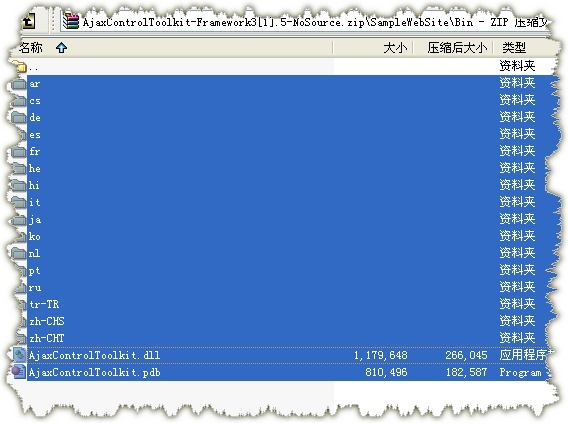Sort by the 类型 column header

(514, 47)
